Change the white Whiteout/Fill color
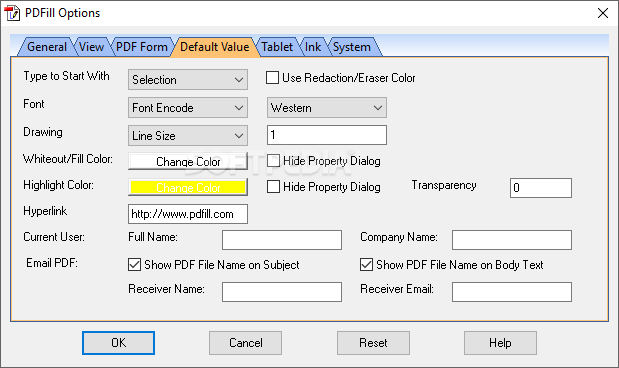This screenshot has width=619, height=368. tap(188, 161)
